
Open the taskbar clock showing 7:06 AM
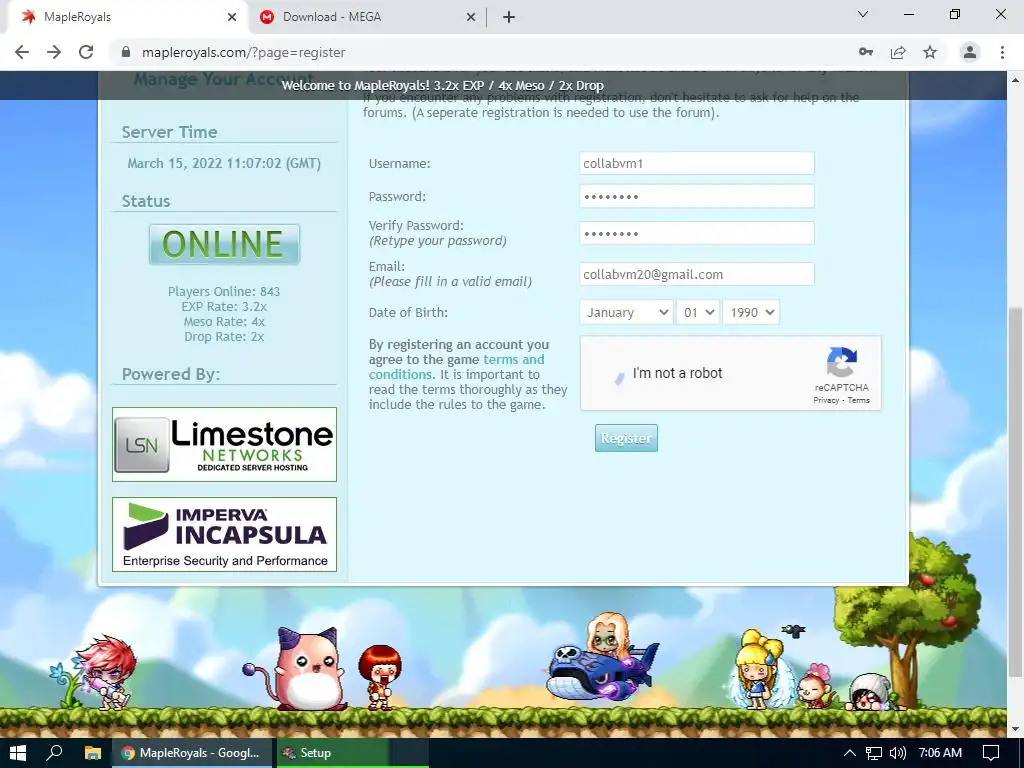tap(940, 753)
